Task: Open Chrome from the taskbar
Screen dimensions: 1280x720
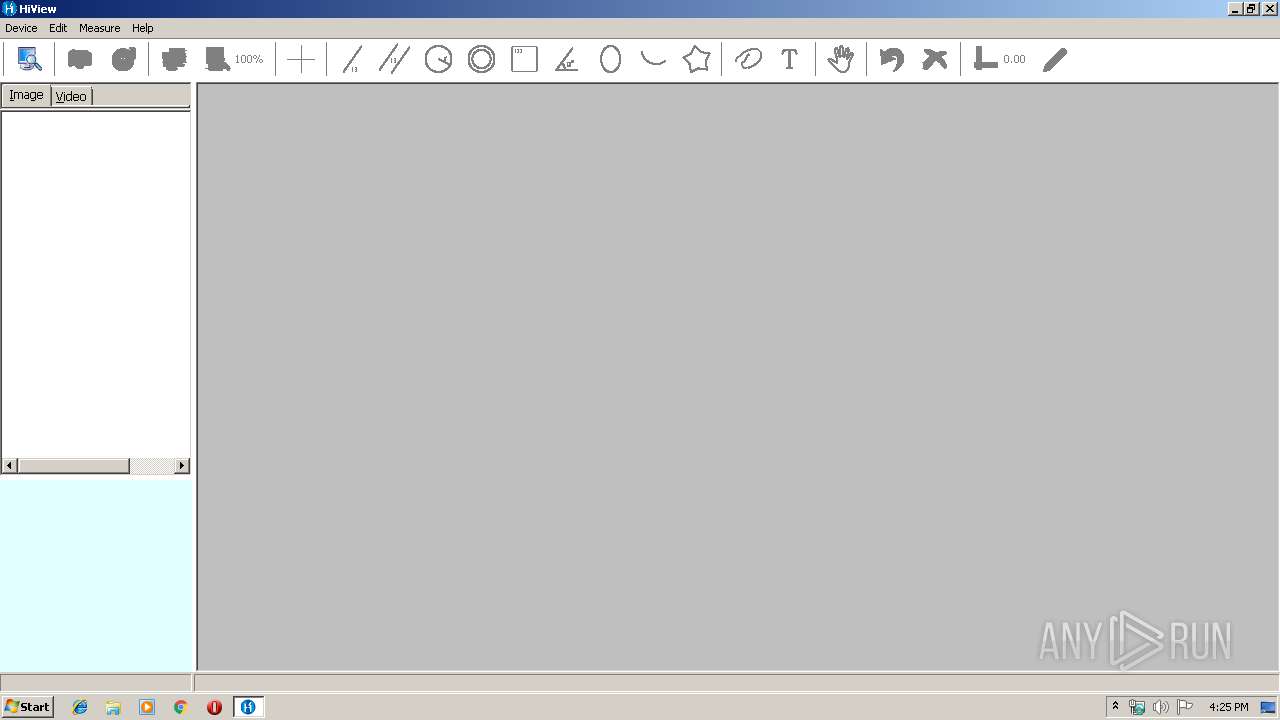Action: click(x=180, y=707)
